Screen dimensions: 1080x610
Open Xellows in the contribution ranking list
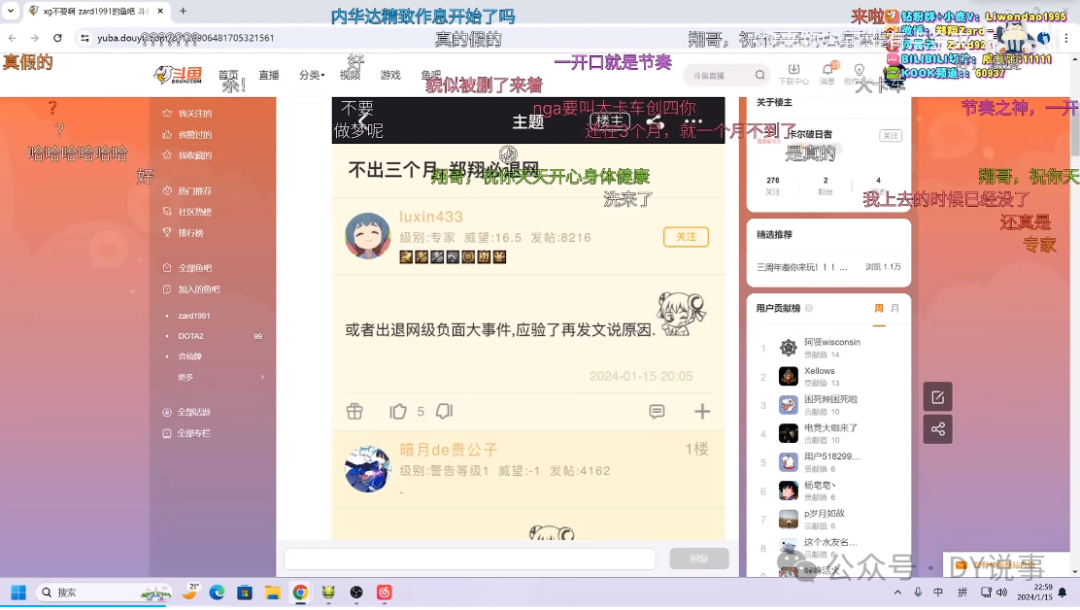819,370
